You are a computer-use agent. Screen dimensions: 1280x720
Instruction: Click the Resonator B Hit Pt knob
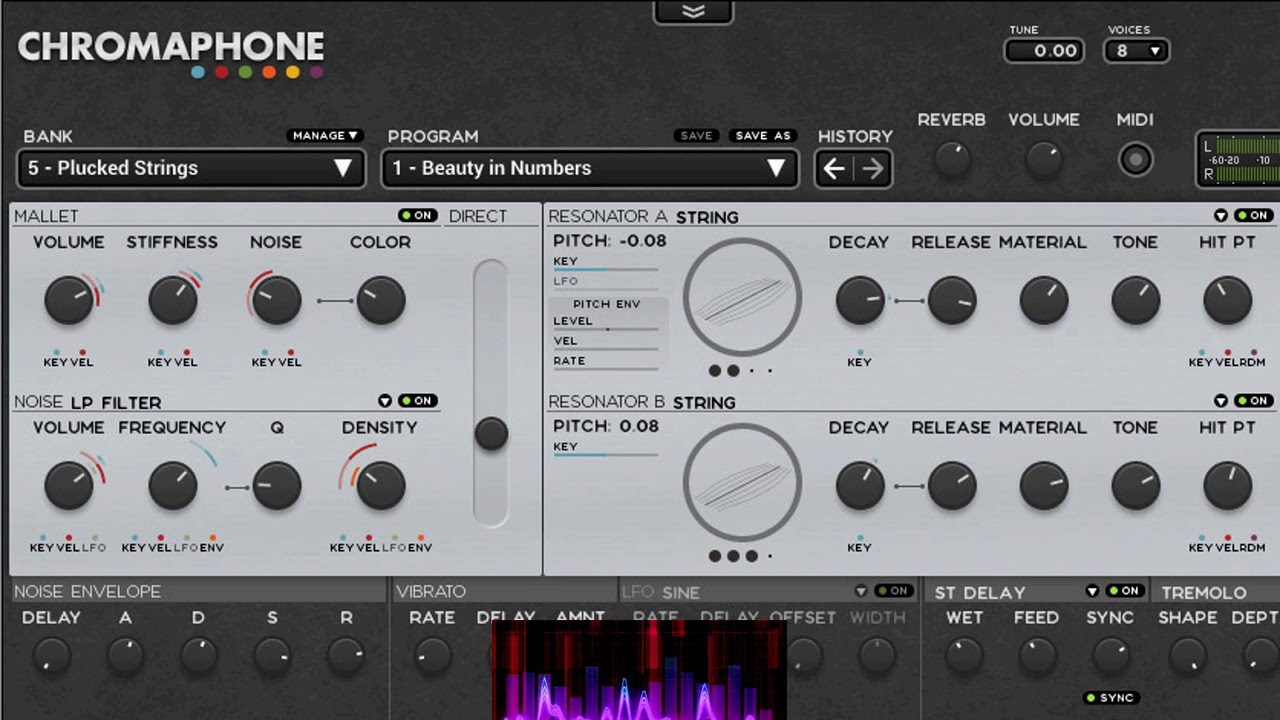[x=1228, y=486]
